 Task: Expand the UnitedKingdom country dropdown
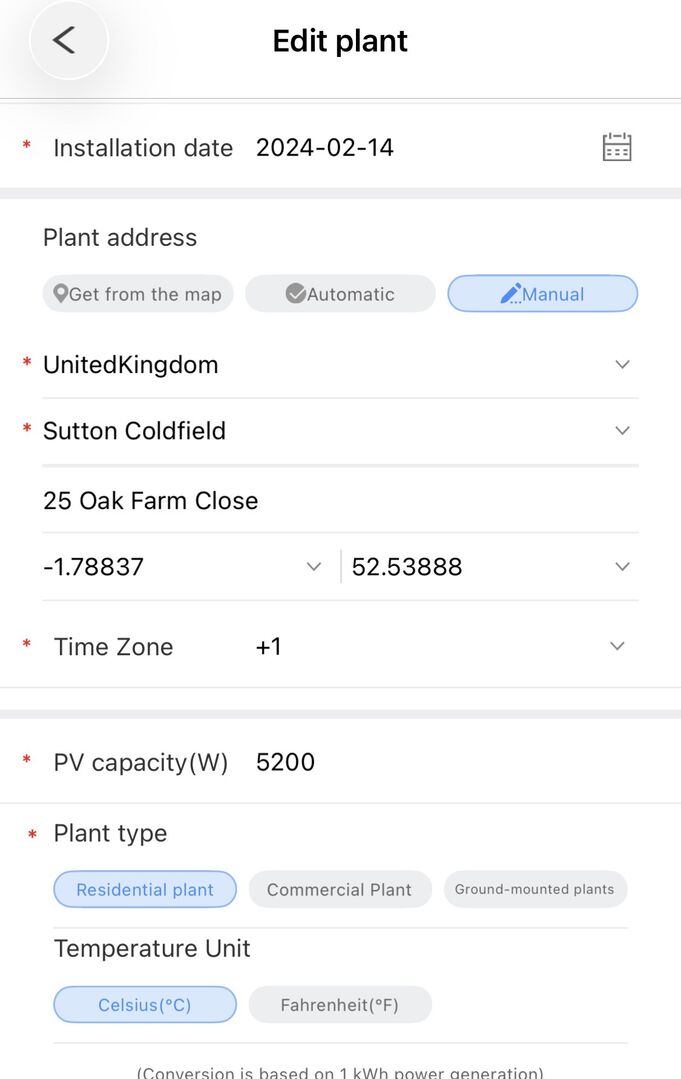(623, 365)
